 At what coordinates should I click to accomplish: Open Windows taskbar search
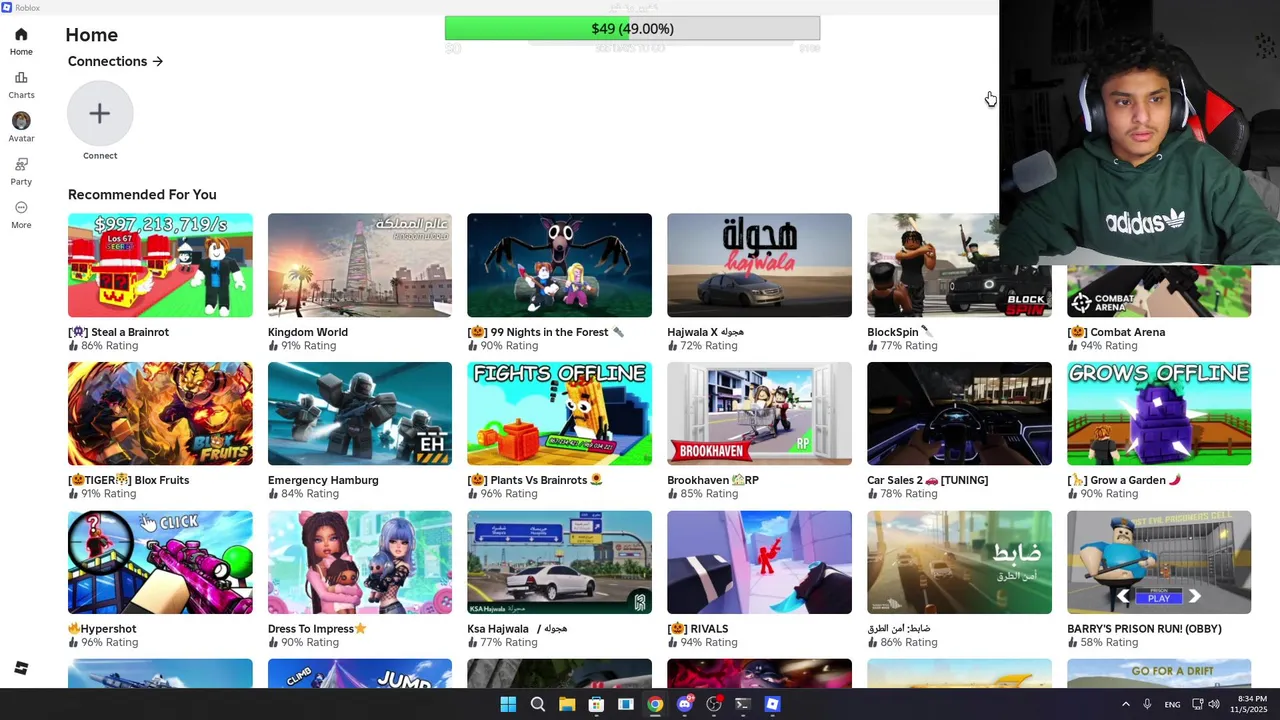click(538, 704)
